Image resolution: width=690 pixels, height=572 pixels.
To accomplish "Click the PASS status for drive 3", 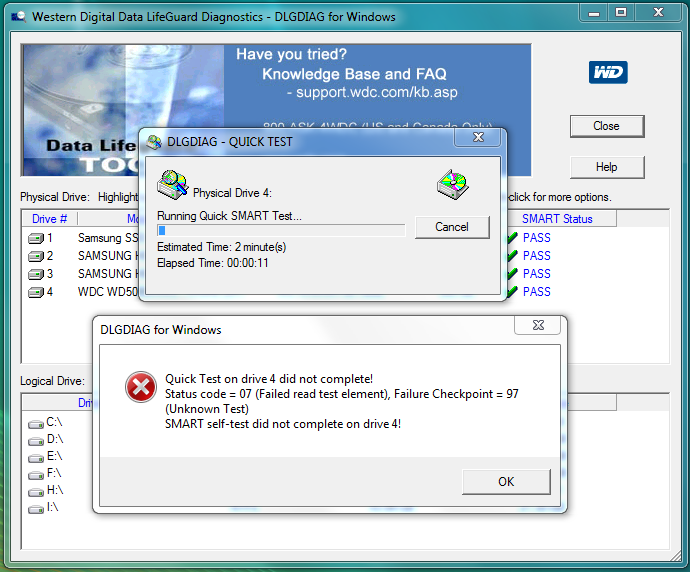I will pyautogui.click(x=536, y=274).
